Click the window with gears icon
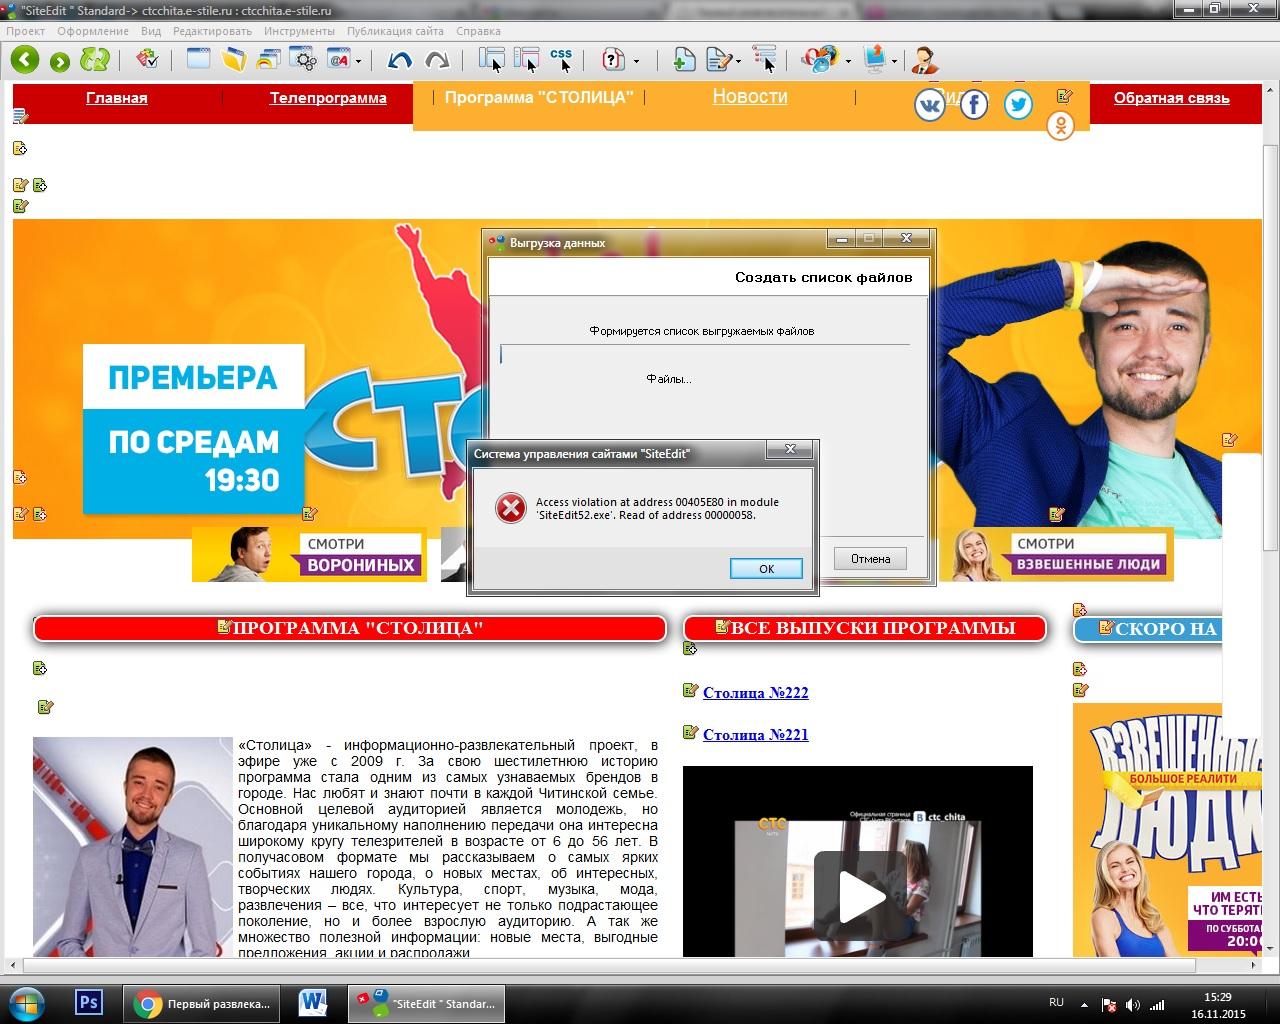The height and width of the screenshot is (1024, 1280). tap(303, 60)
